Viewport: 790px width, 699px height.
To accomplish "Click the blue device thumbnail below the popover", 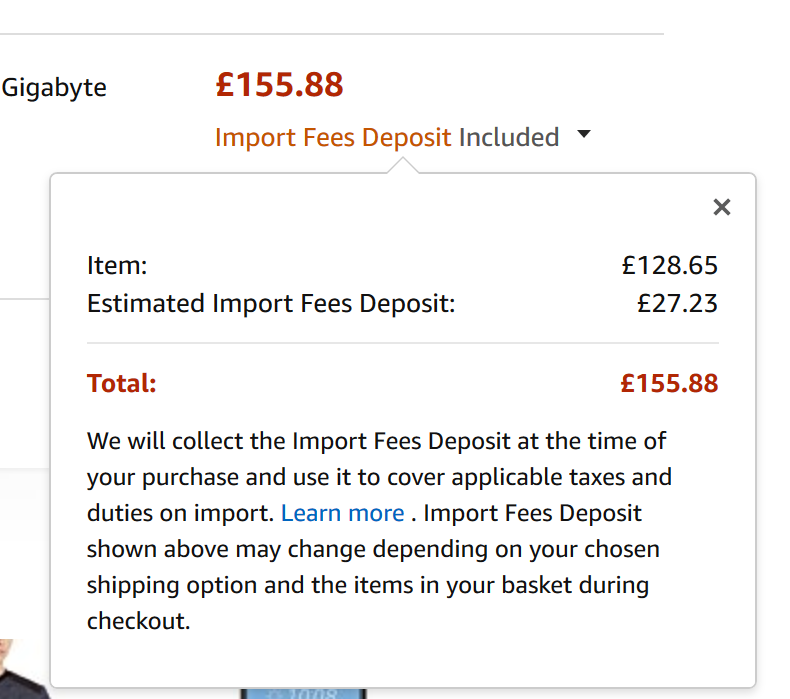I will point(303,692).
